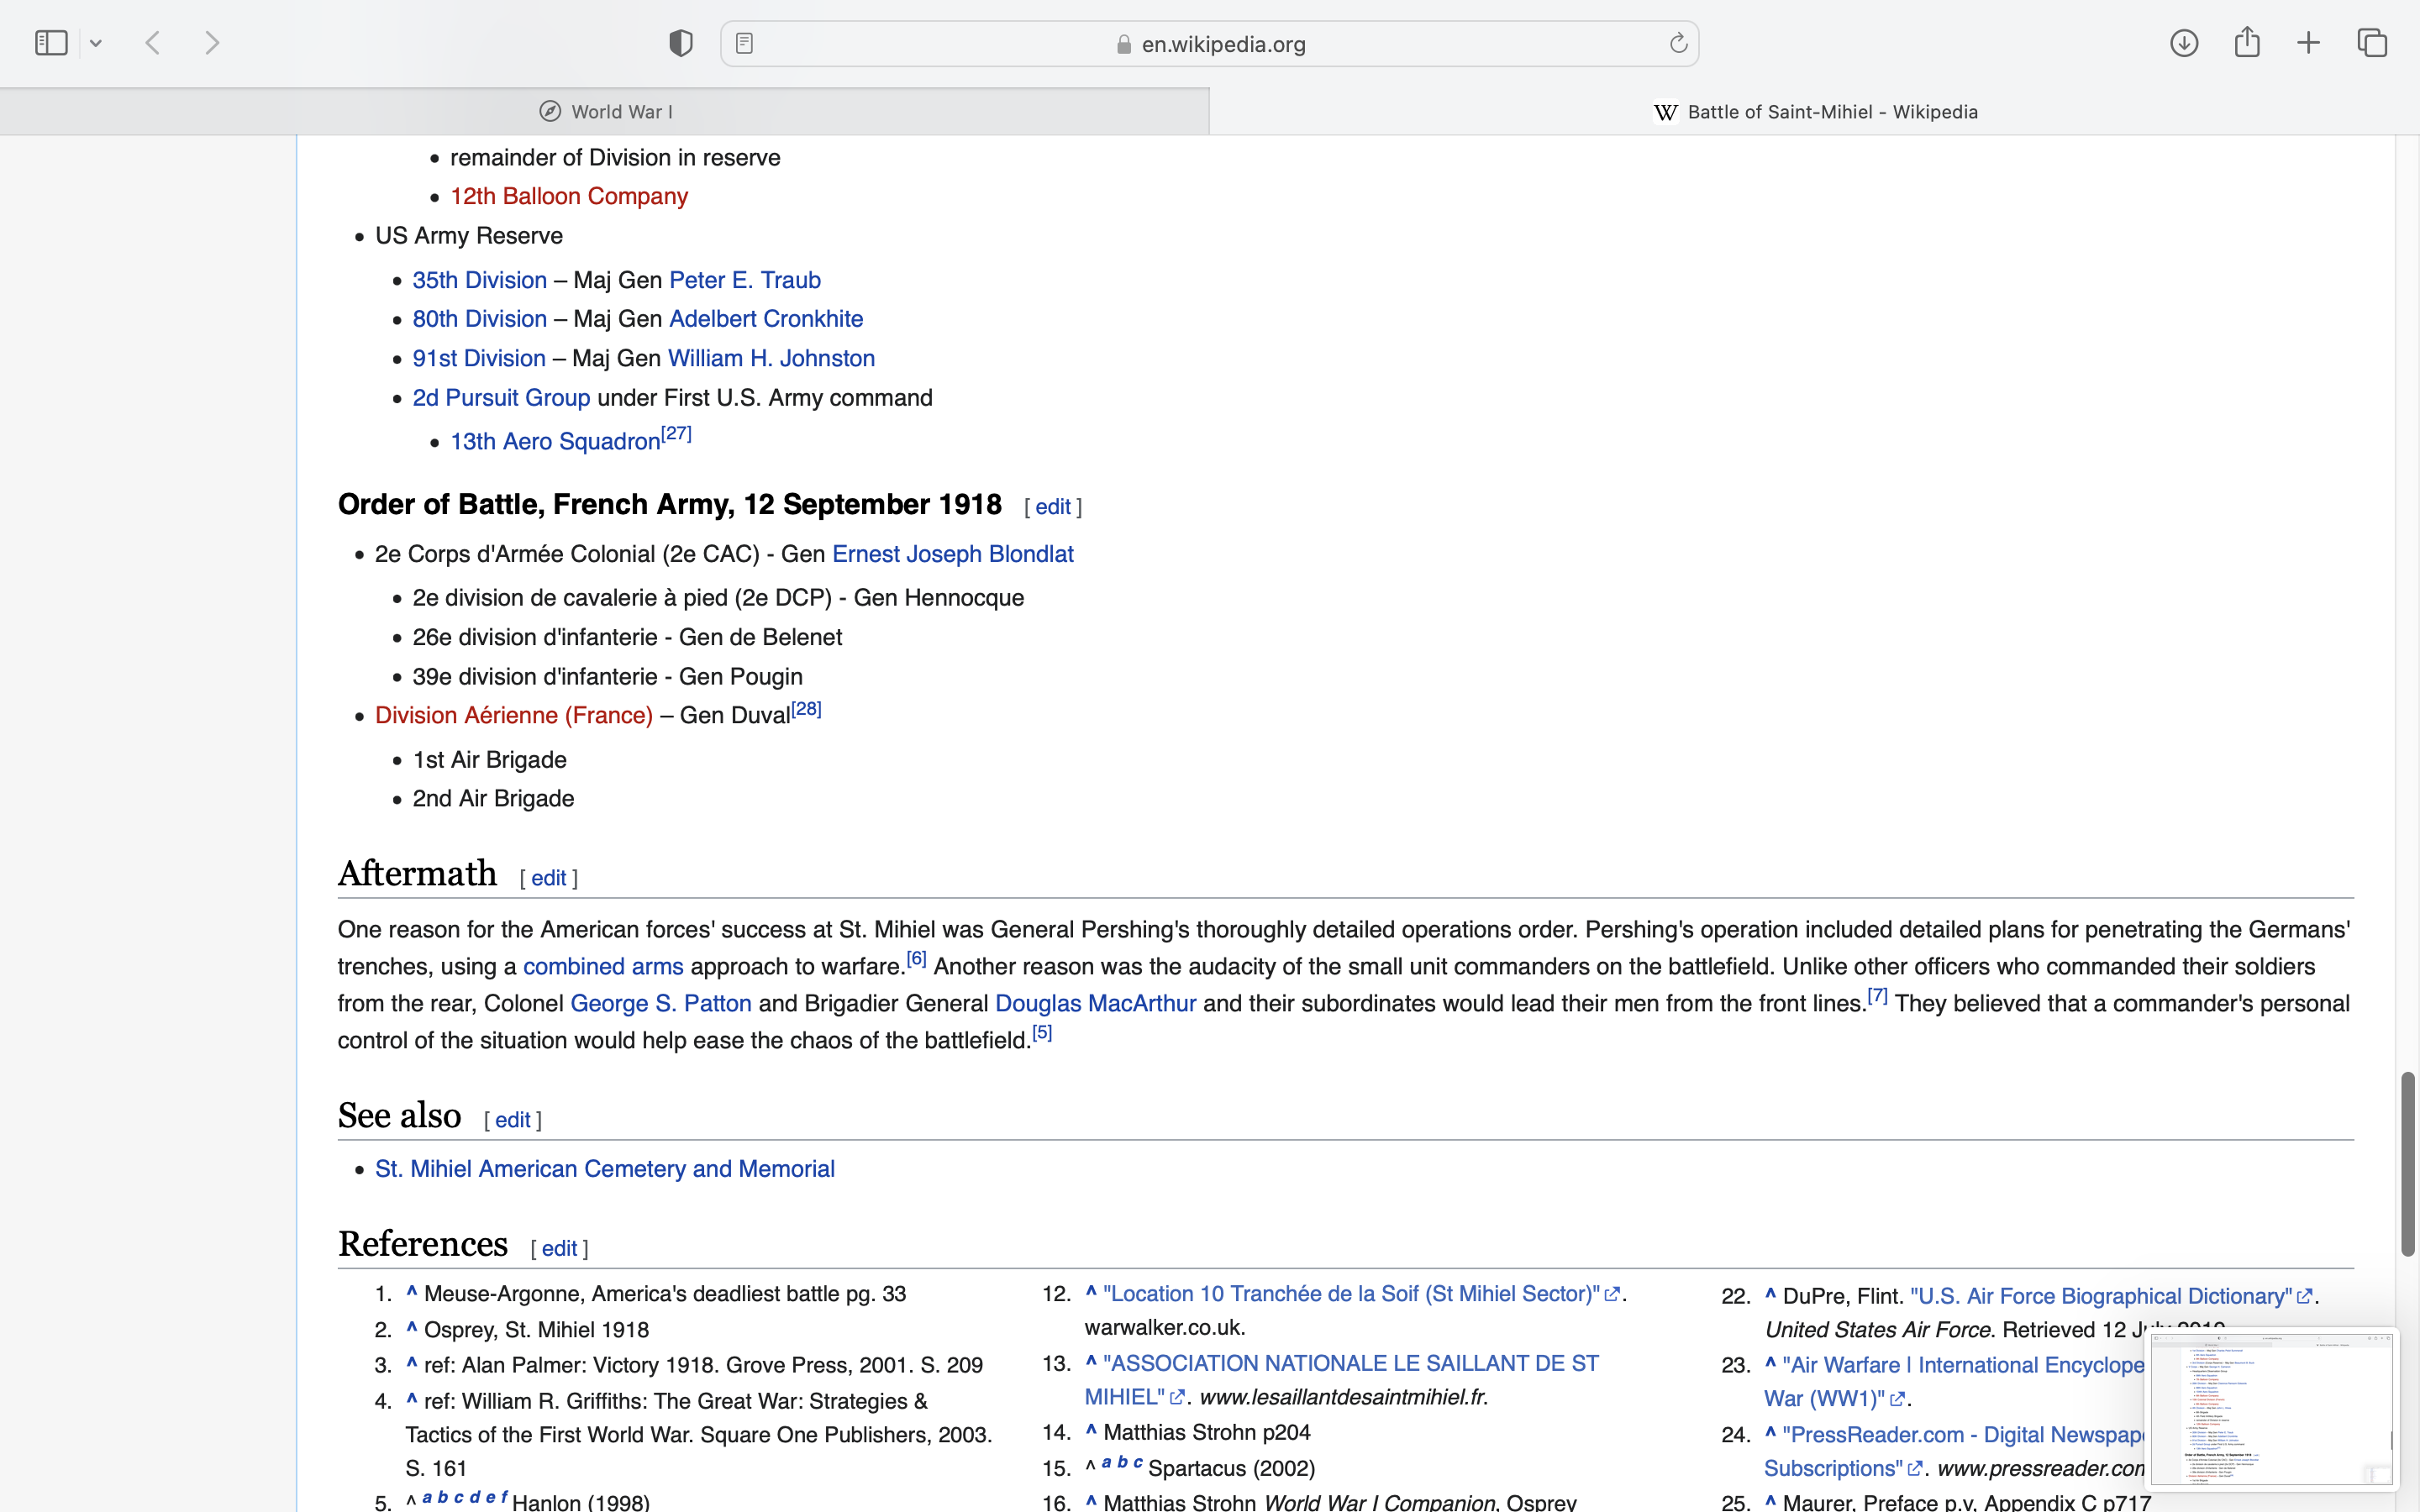2420x1512 pixels.
Task: Open the Douglas MacArthur link
Action: (1095, 1003)
